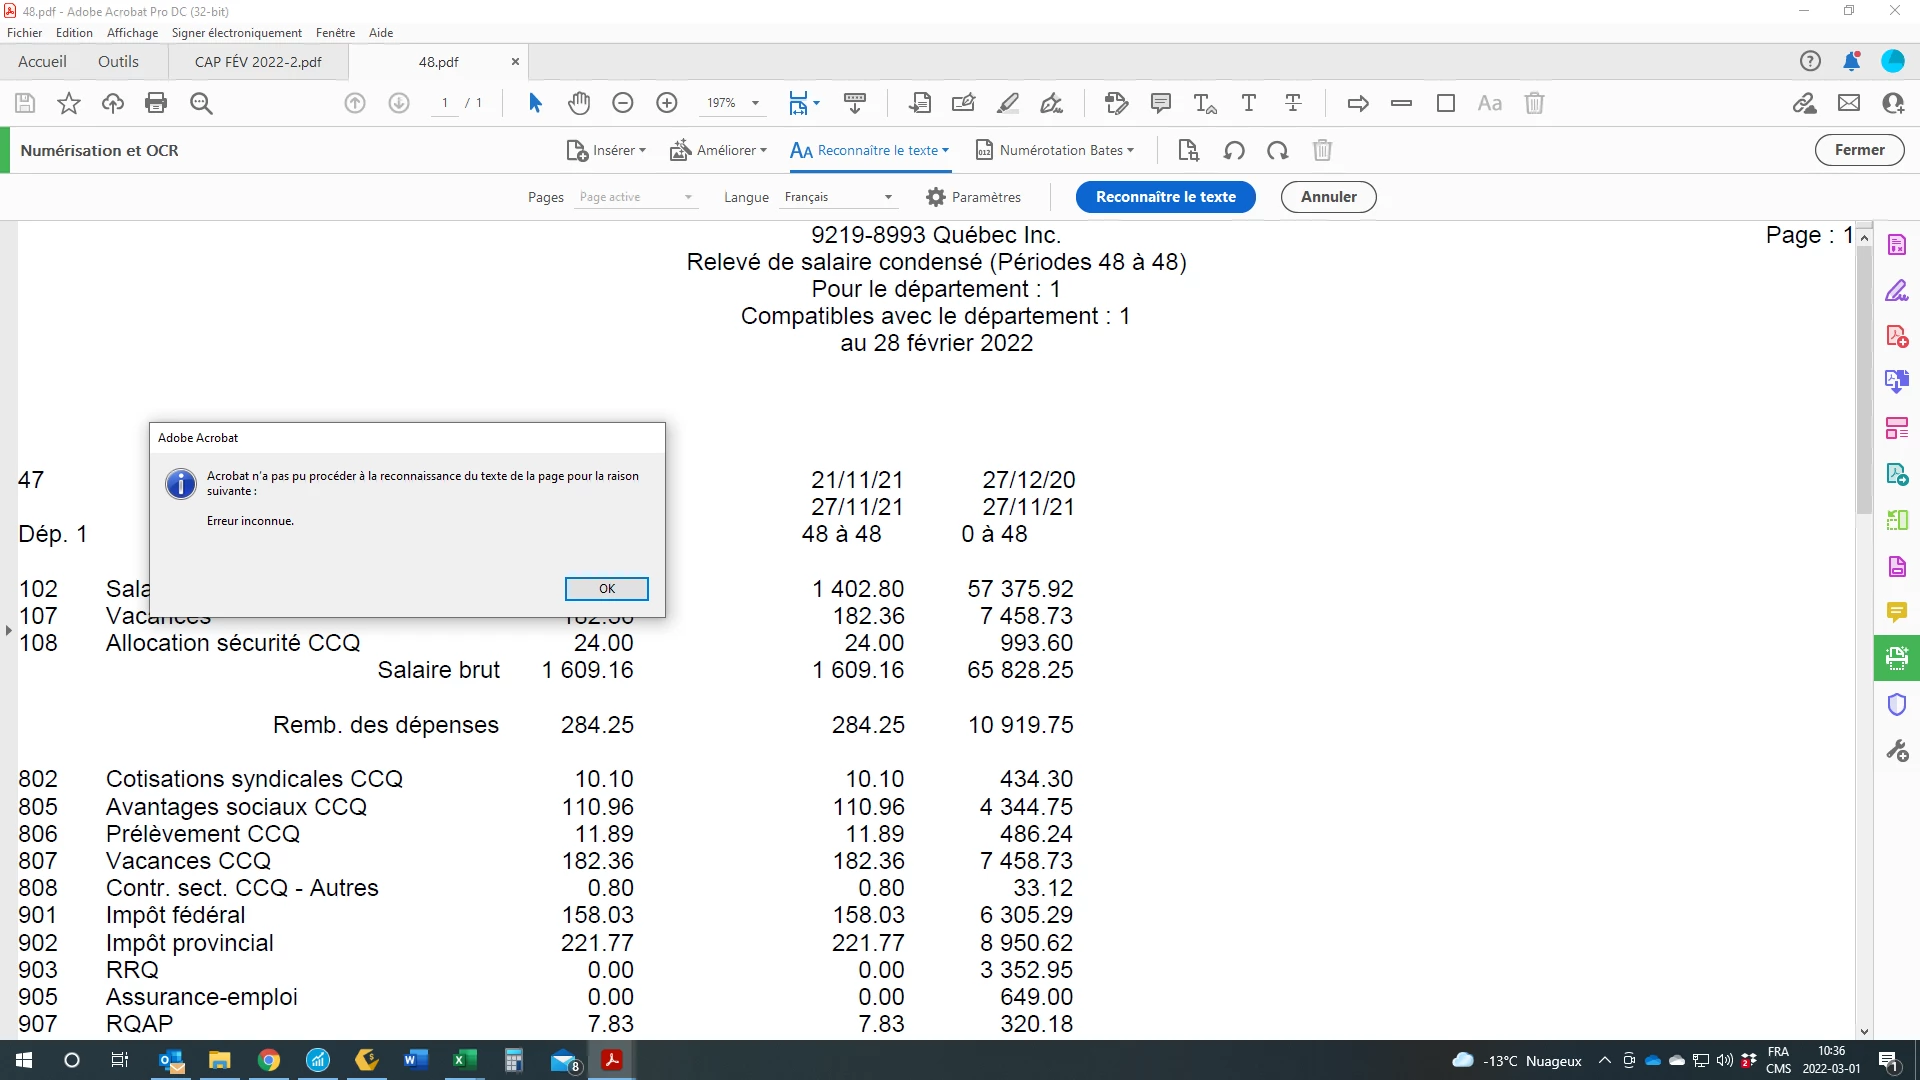The image size is (1920, 1080).
Task: Open Excel from the taskbar
Action: pyautogui.click(x=464, y=1060)
